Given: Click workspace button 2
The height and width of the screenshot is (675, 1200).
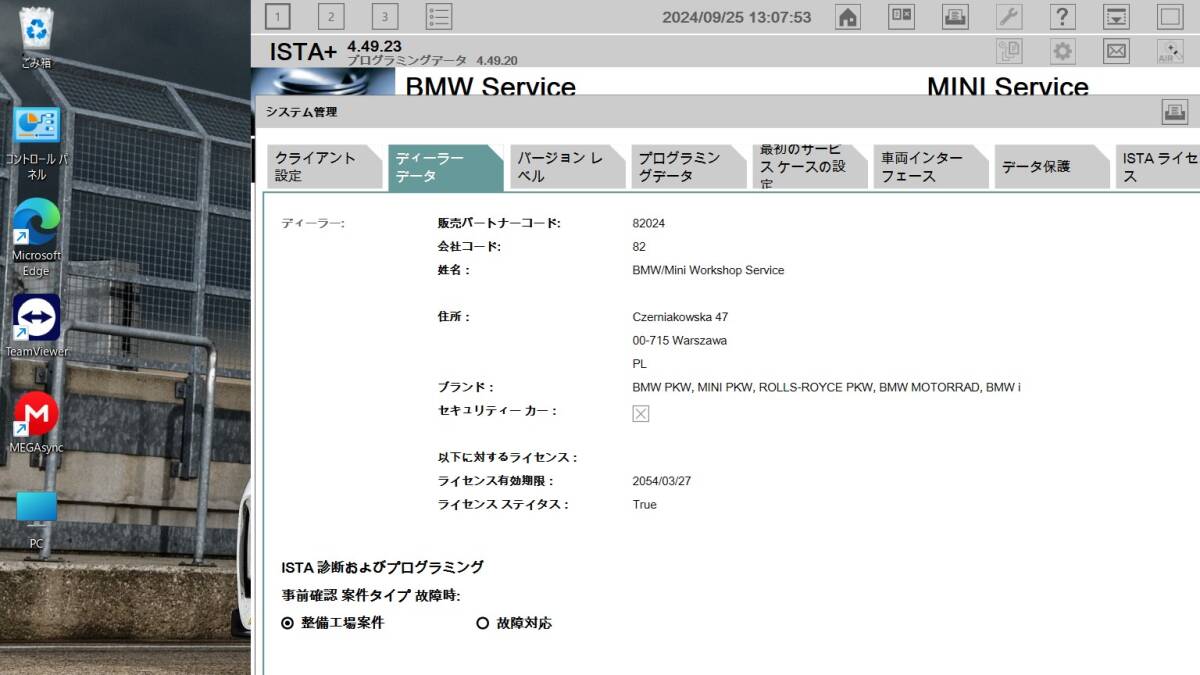Looking at the screenshot, I should click(330, 16).
